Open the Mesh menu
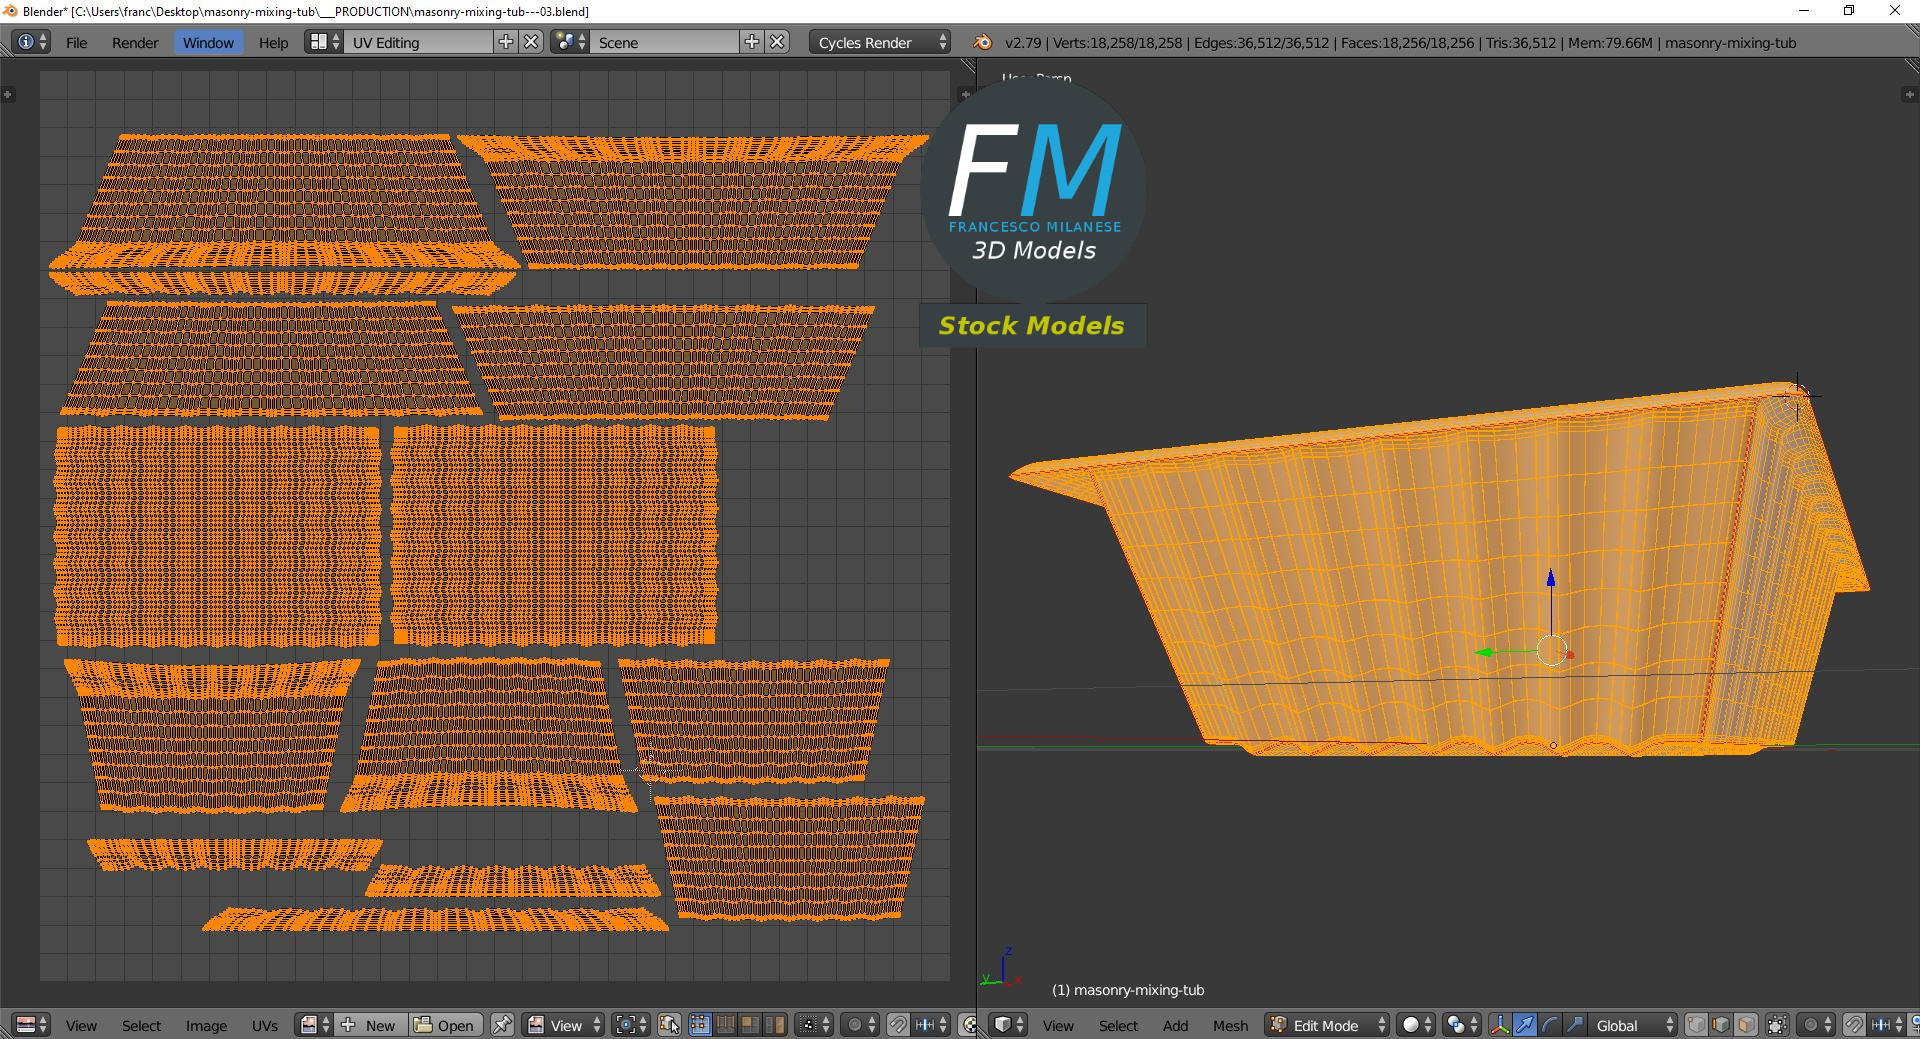The height and width of the screenshot is (1039, 1920). [1230, 1025]
